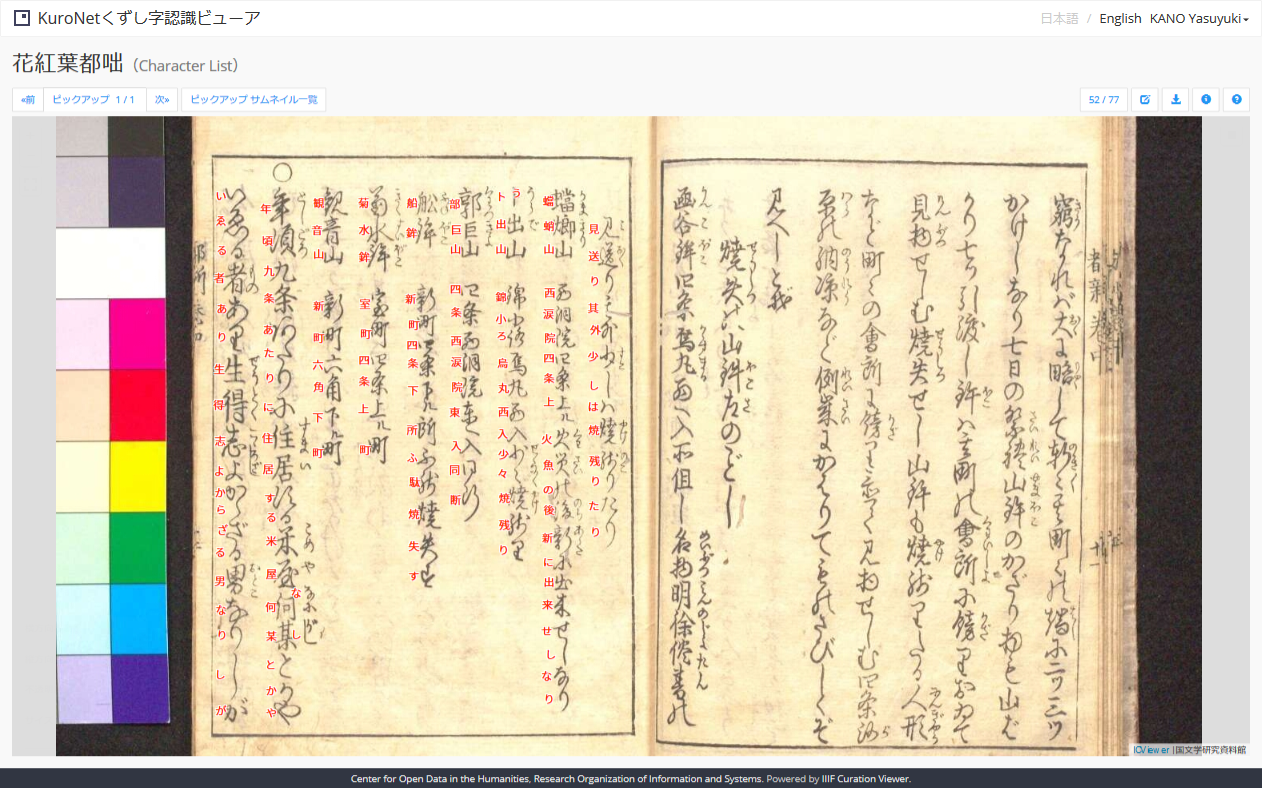Click the download icon button

1176,100
